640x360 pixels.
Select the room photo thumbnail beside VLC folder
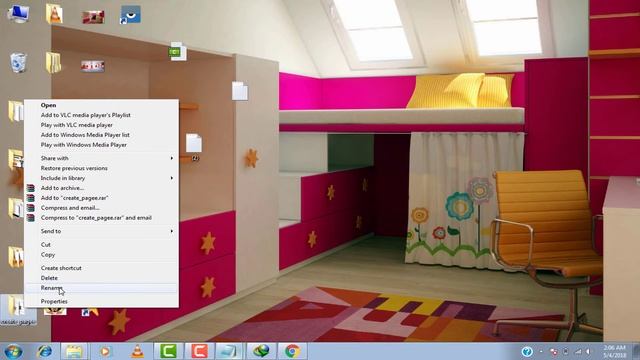(93, 17)
